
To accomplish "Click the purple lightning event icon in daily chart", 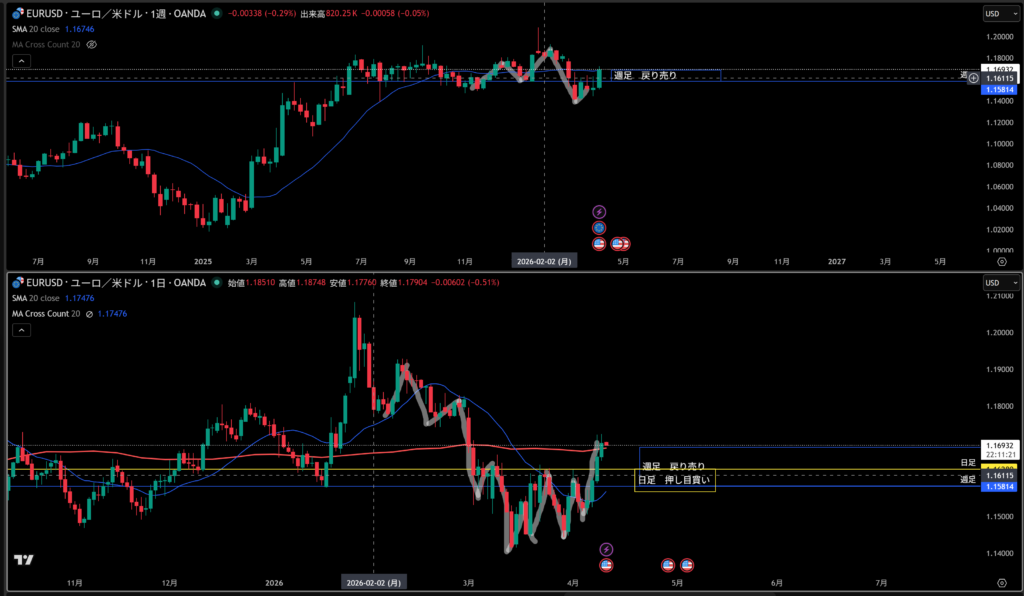I will coord(605,549).
